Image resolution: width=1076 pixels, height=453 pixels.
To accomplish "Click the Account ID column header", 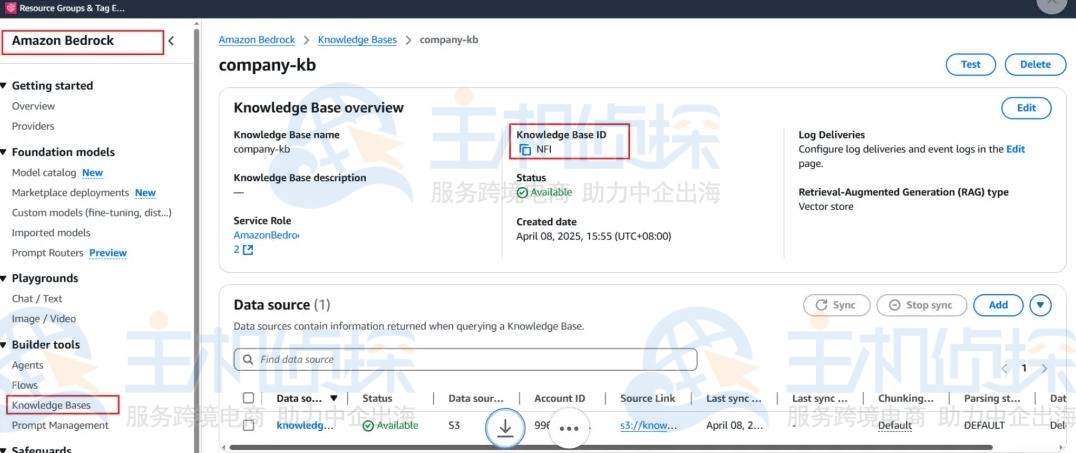I will (560, 398).
